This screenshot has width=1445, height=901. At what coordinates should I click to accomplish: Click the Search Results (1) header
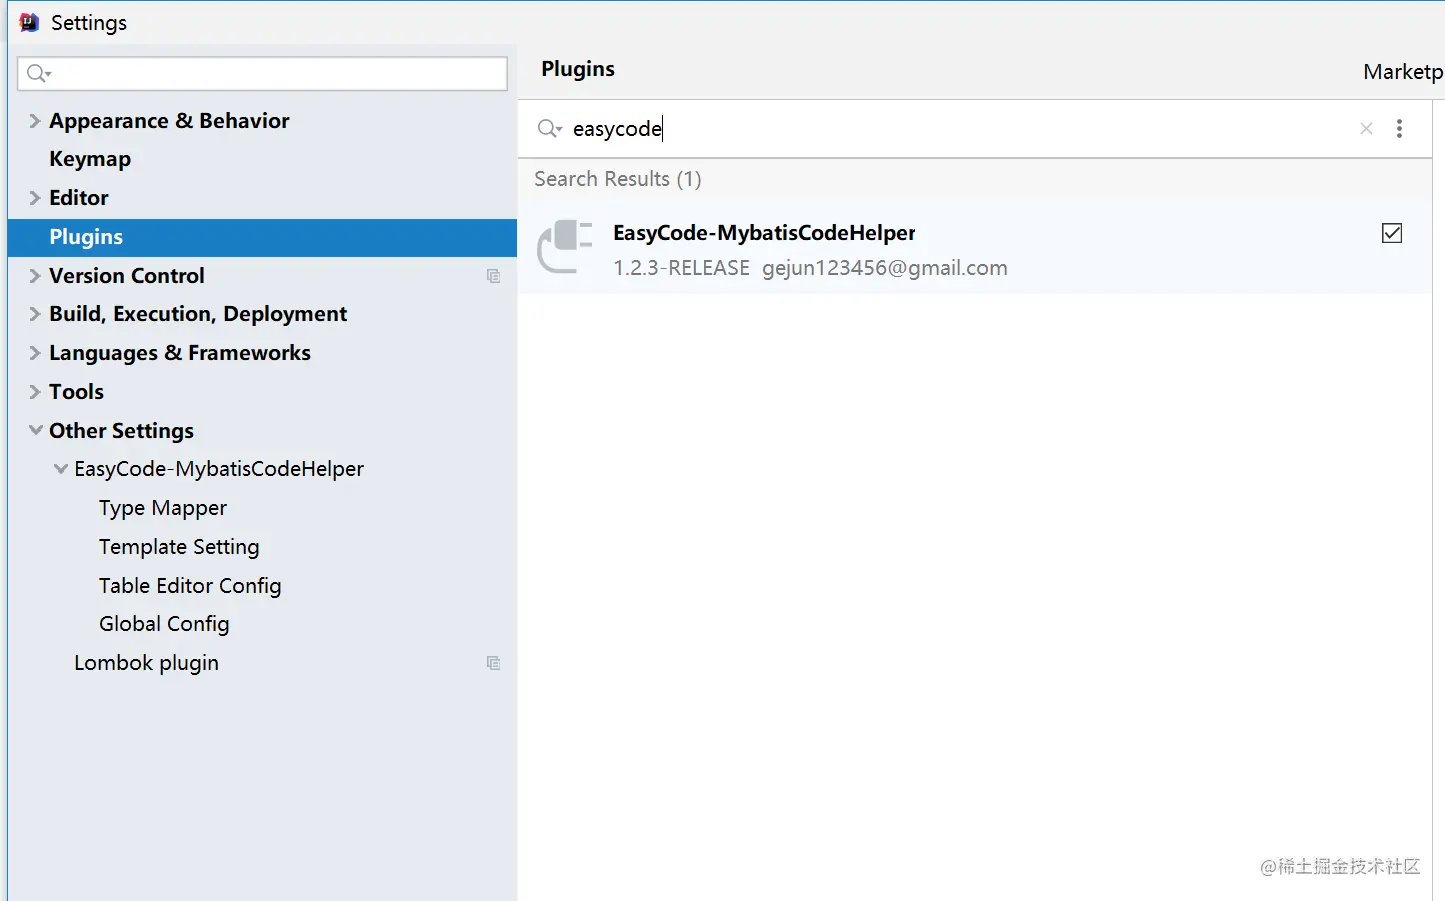[618, 179]
